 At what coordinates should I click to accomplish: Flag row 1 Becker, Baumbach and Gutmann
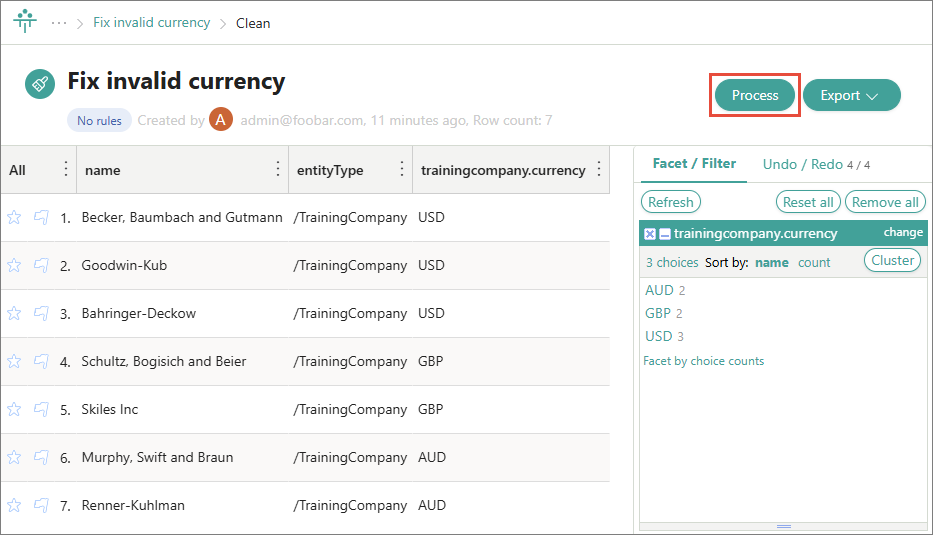coord(41,217)
